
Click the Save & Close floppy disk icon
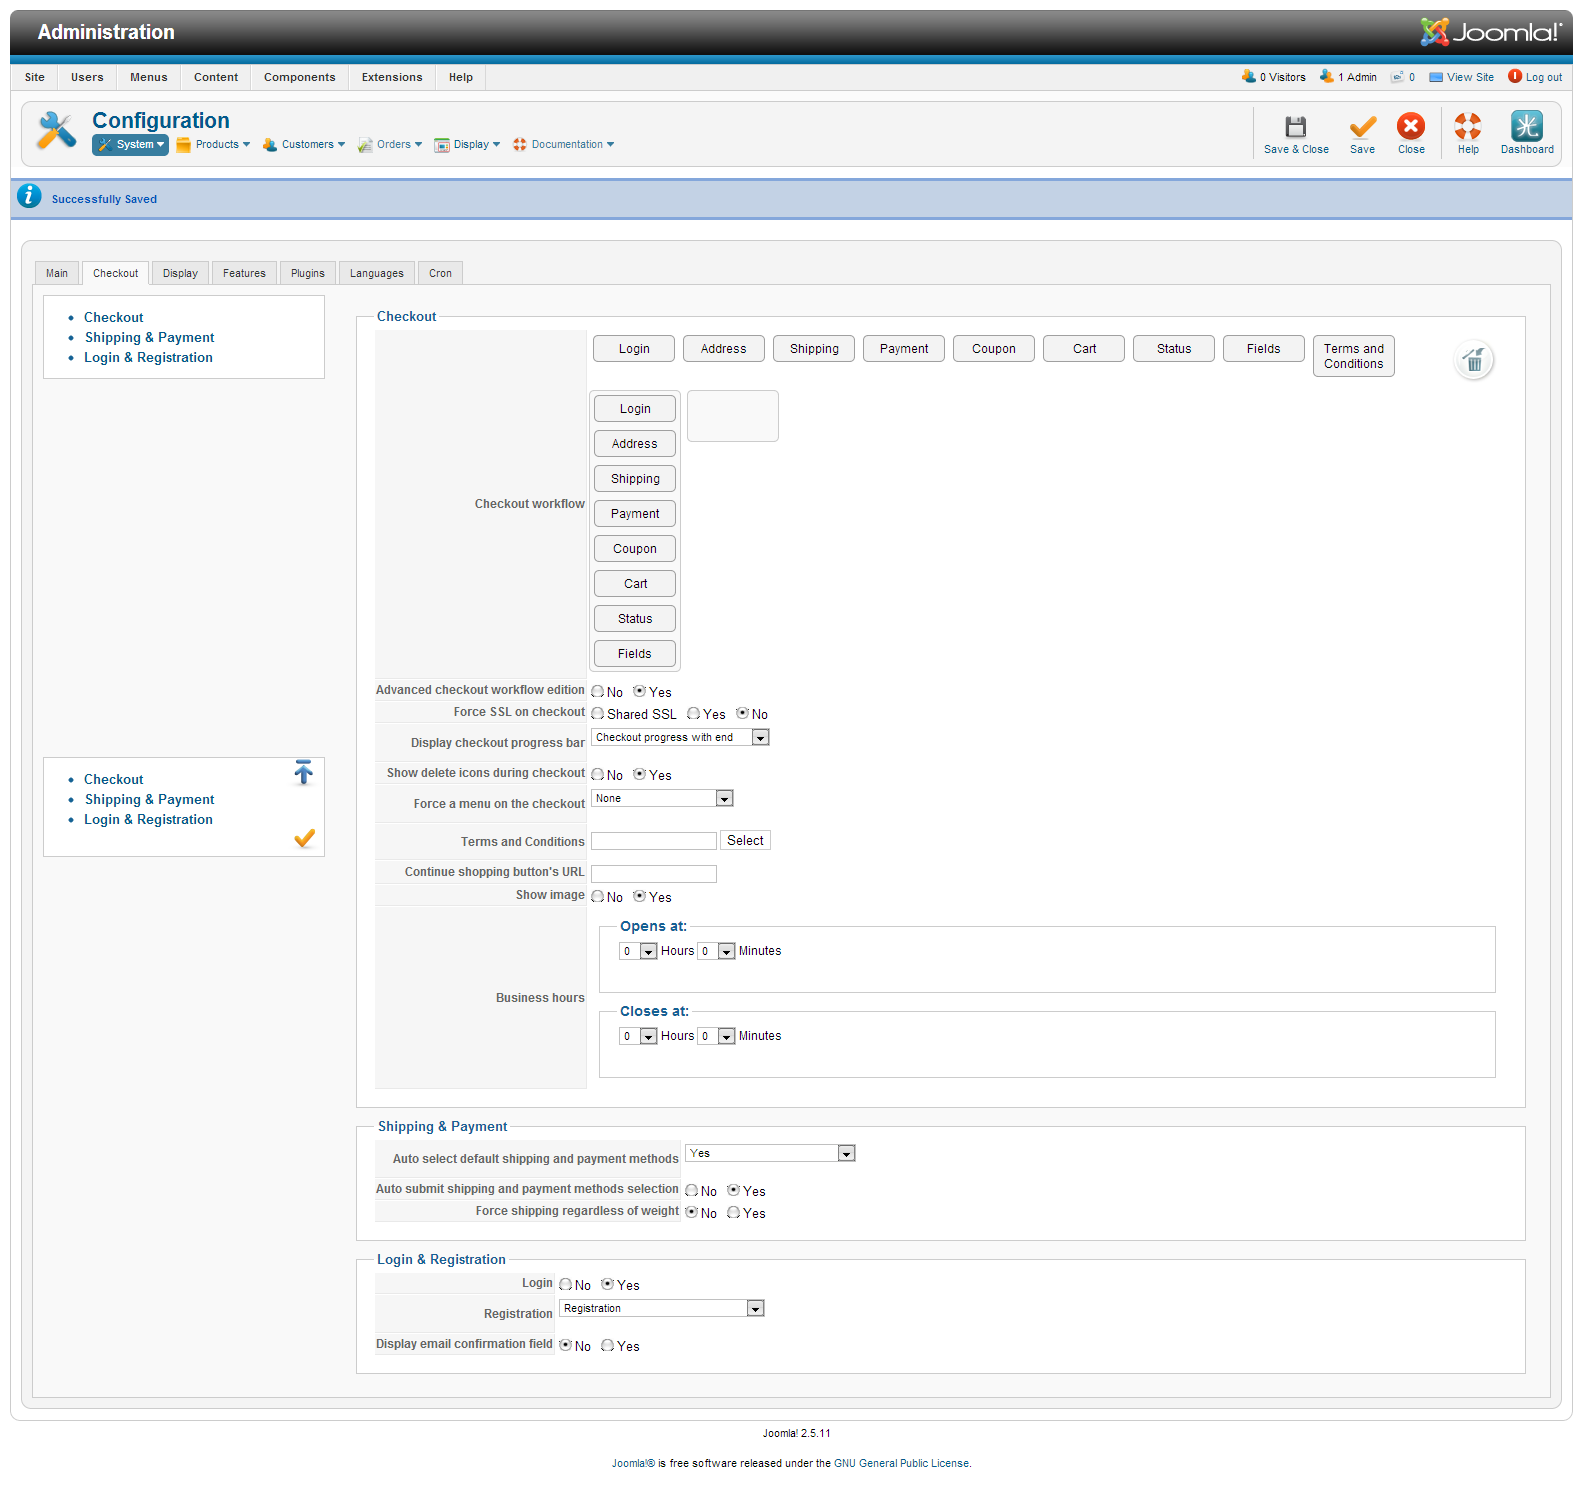(1295, 128)
